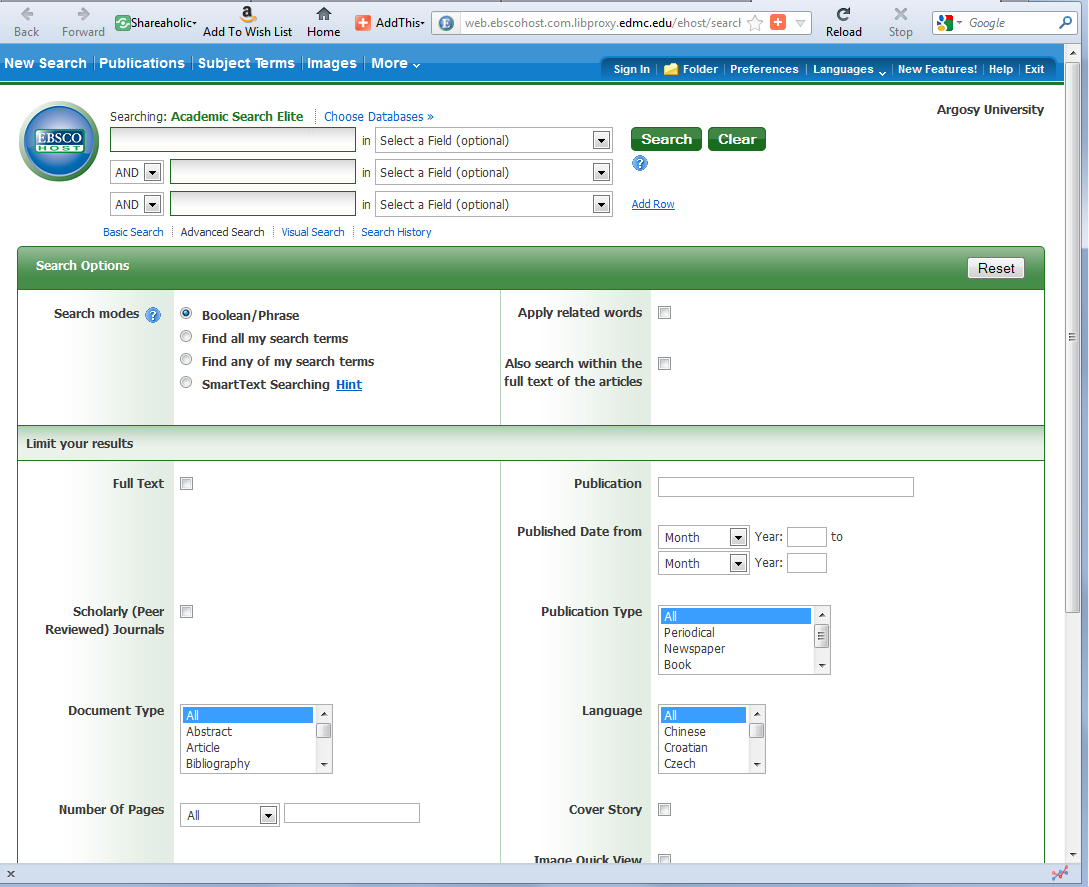
Task: Click the help icon below Search button
Action: pyautogui.click(x=640, y=163)
